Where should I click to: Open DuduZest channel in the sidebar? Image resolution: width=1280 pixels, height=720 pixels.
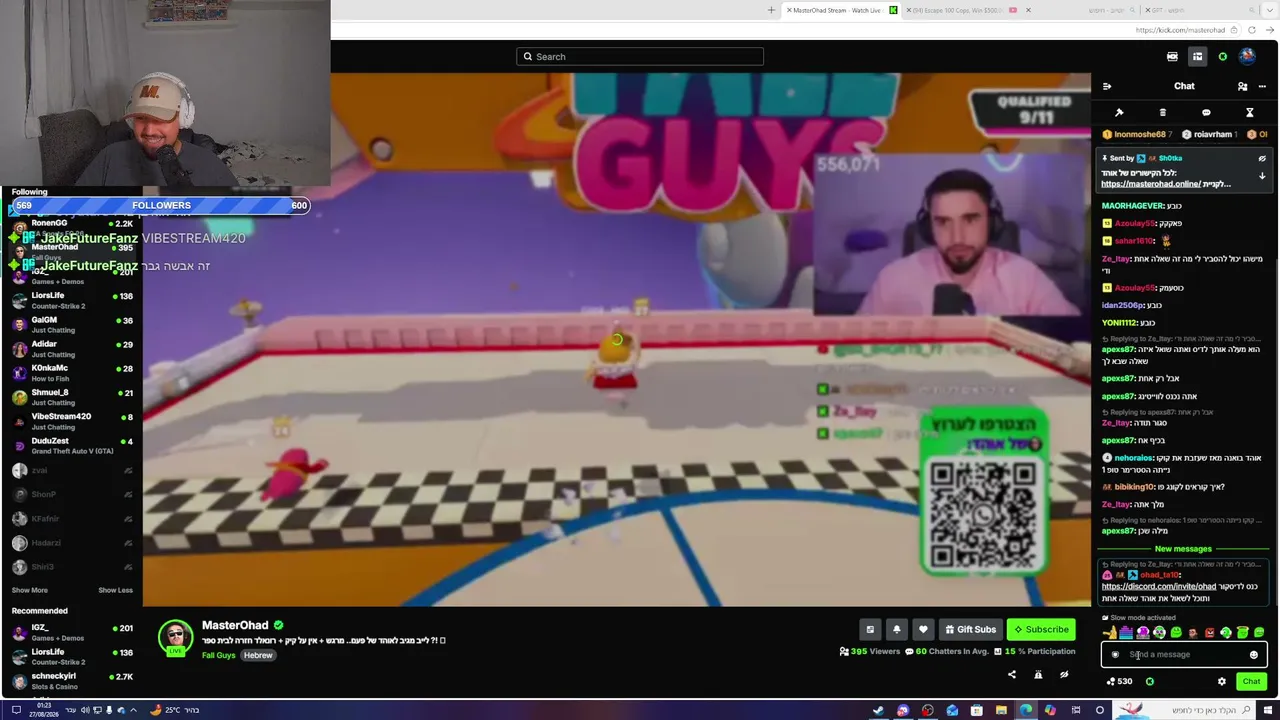(x=72, y=446)
